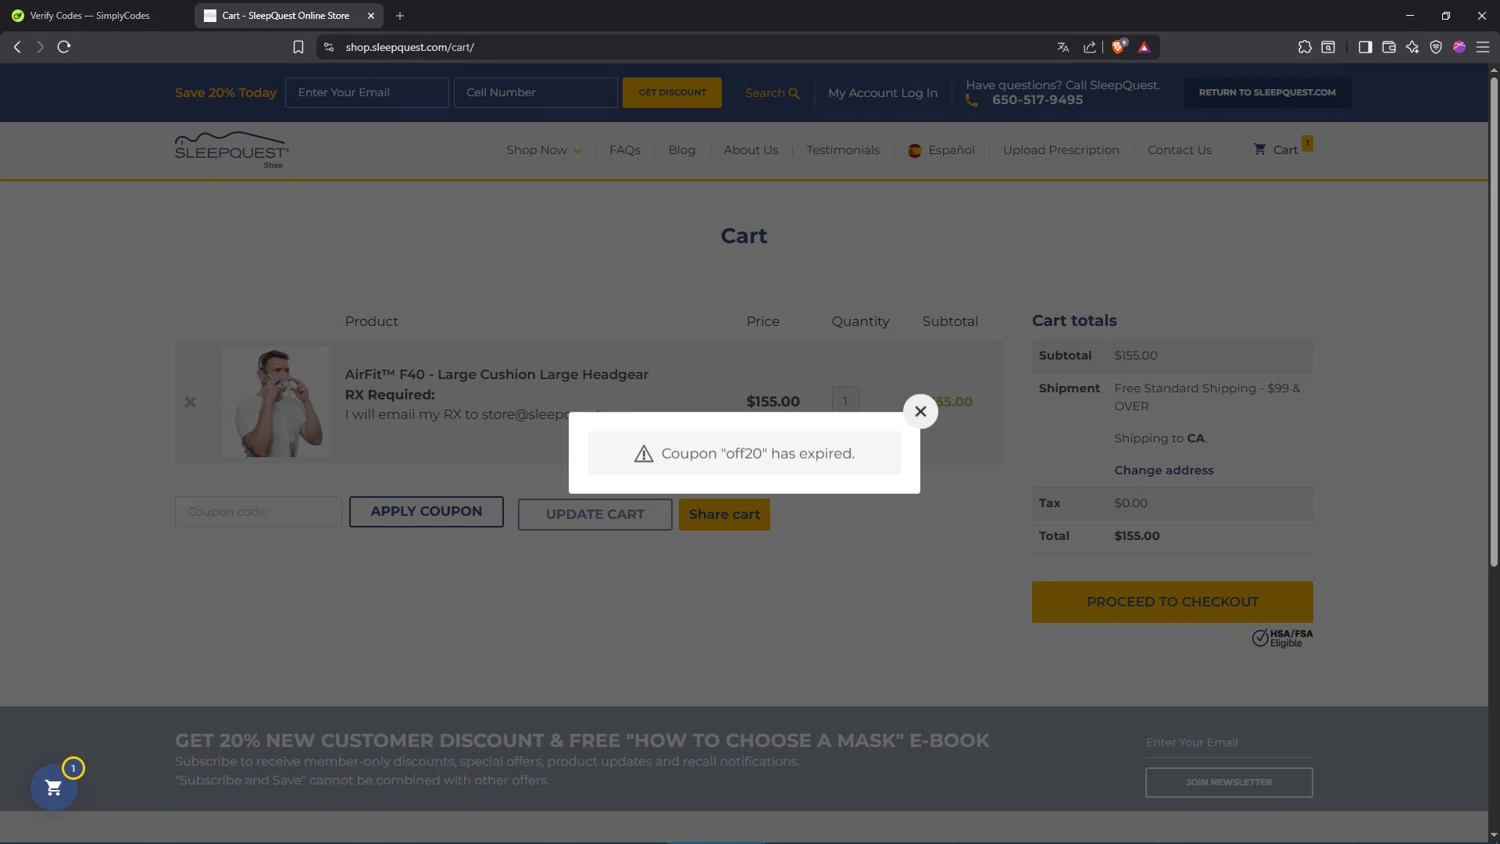Click My Account Log In link
1500x844 pixels.
883,93
